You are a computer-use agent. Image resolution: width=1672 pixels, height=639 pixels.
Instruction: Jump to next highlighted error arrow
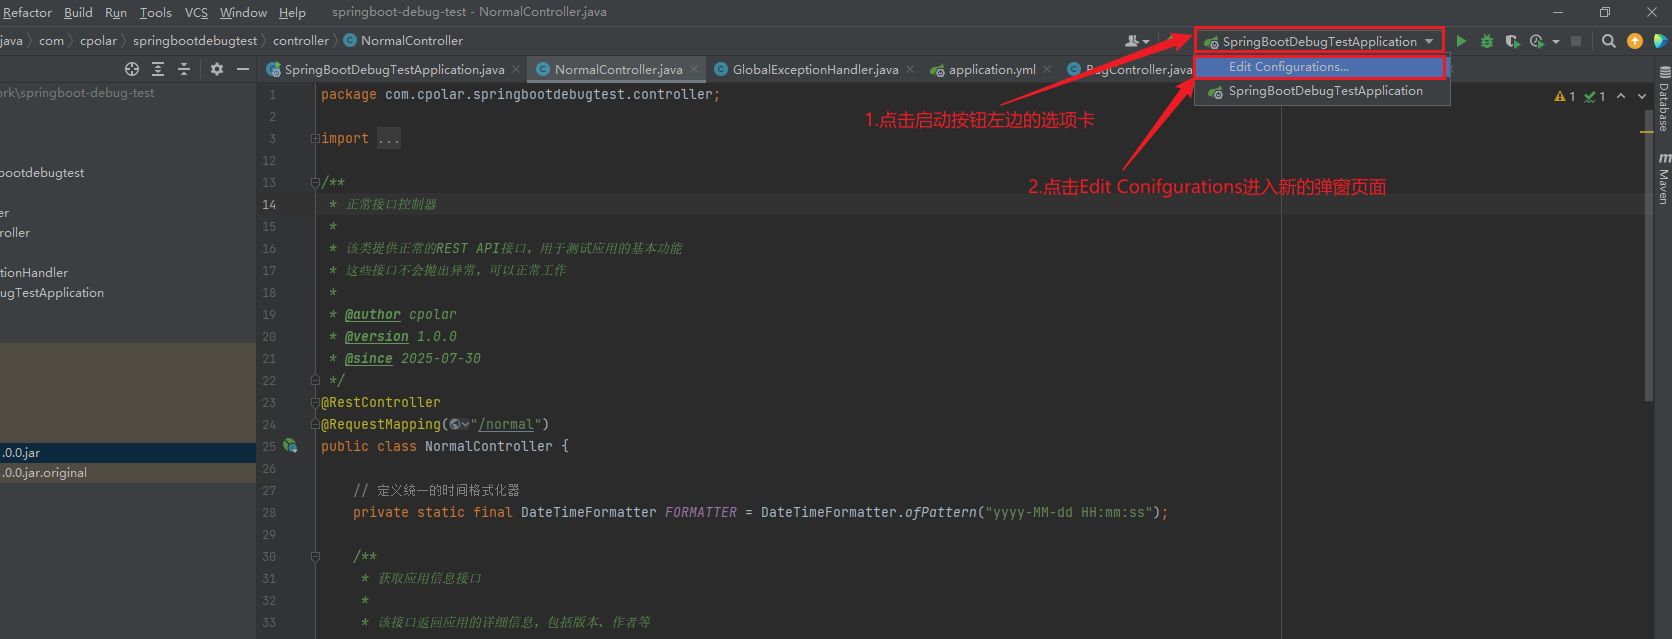point(1642,96)
